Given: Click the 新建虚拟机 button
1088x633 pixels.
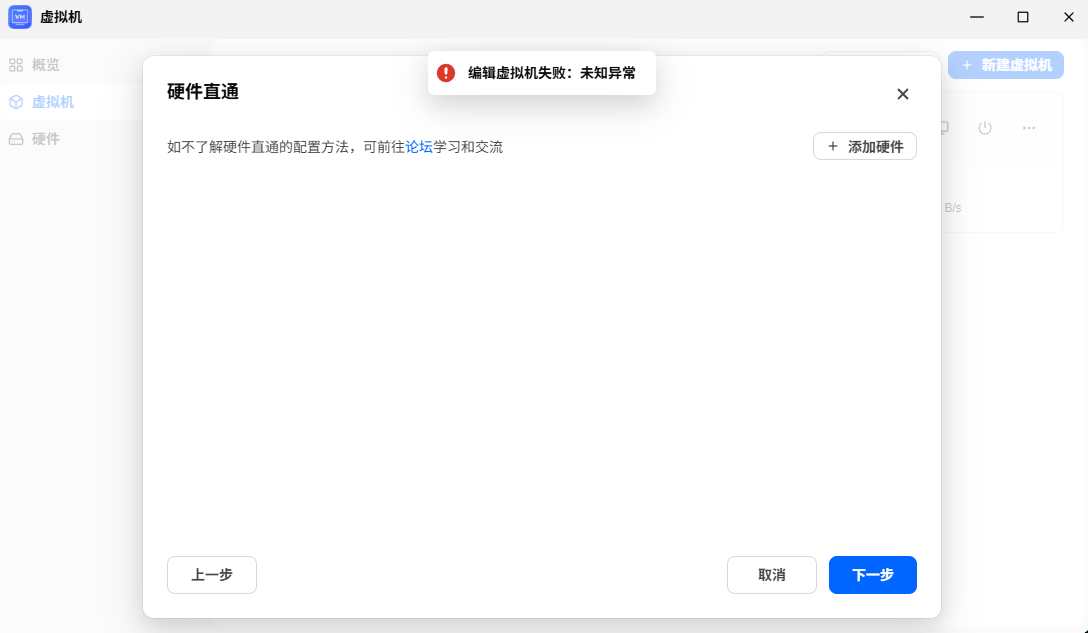Looking at the screenshot, I should pos(1005,65).
